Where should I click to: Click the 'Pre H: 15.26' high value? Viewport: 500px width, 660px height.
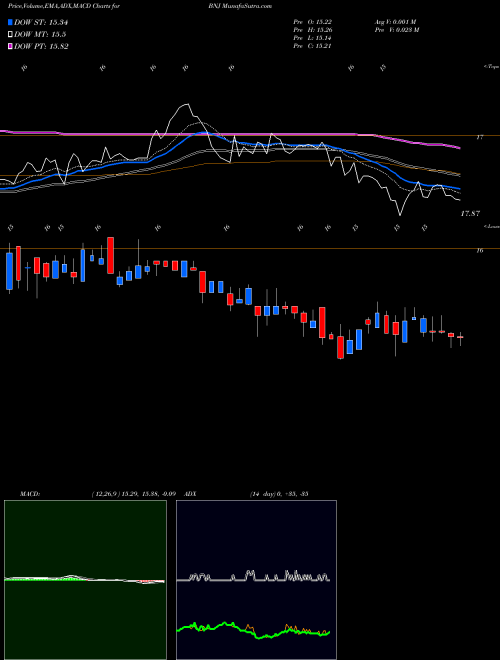click(312, 30)
